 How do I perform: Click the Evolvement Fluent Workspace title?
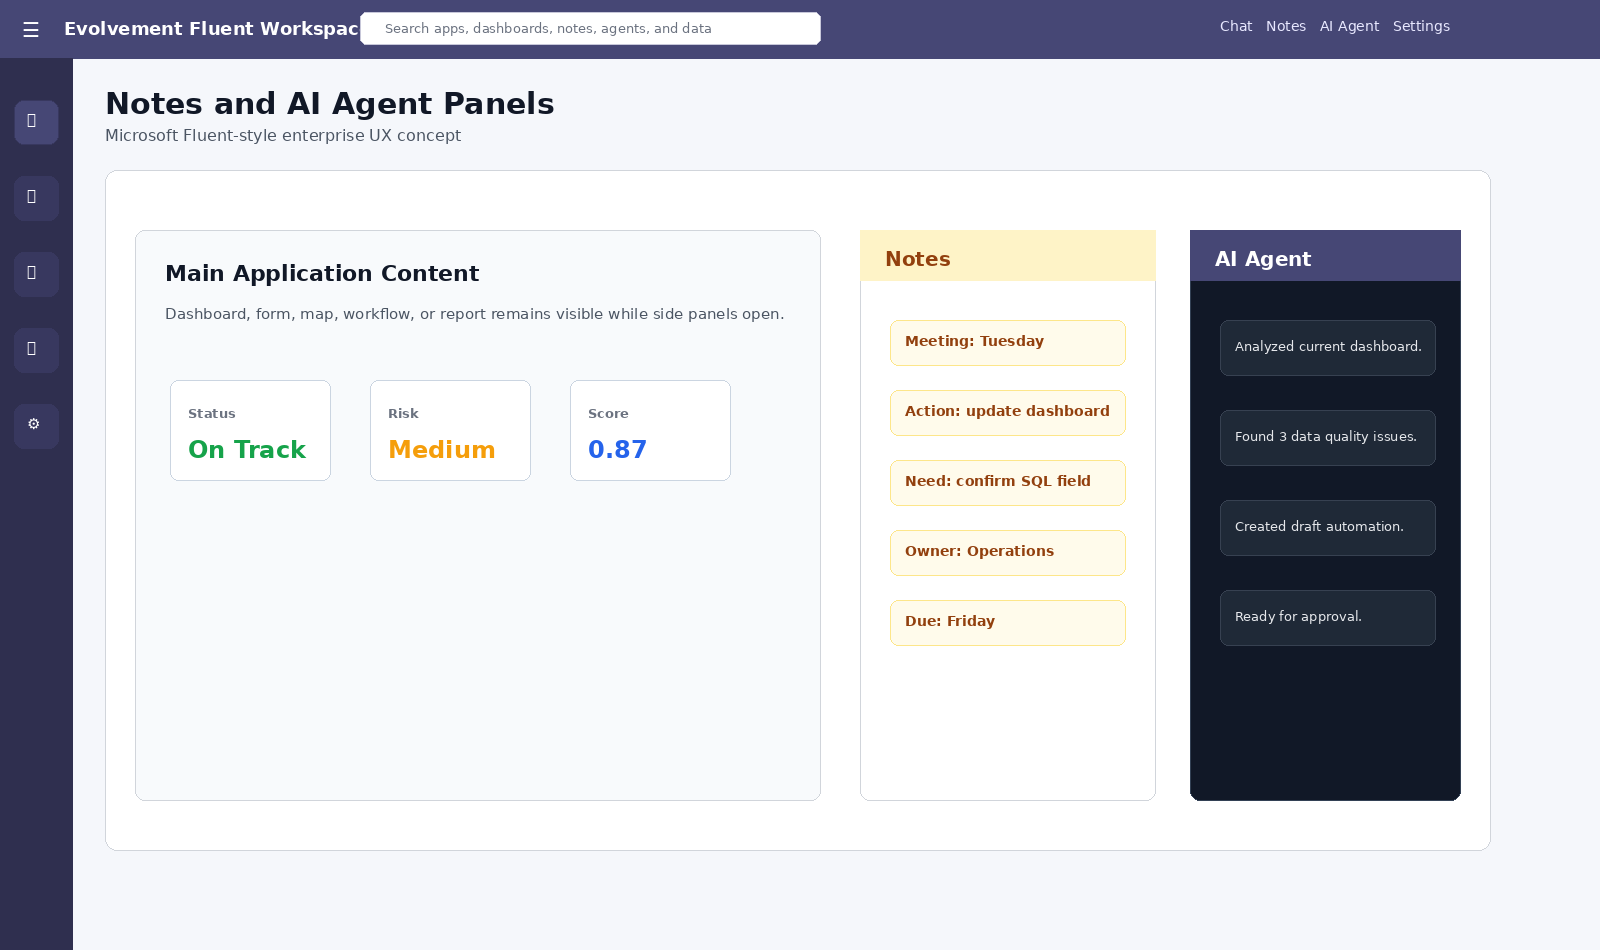pyautogui.click(x=211, y=29)
